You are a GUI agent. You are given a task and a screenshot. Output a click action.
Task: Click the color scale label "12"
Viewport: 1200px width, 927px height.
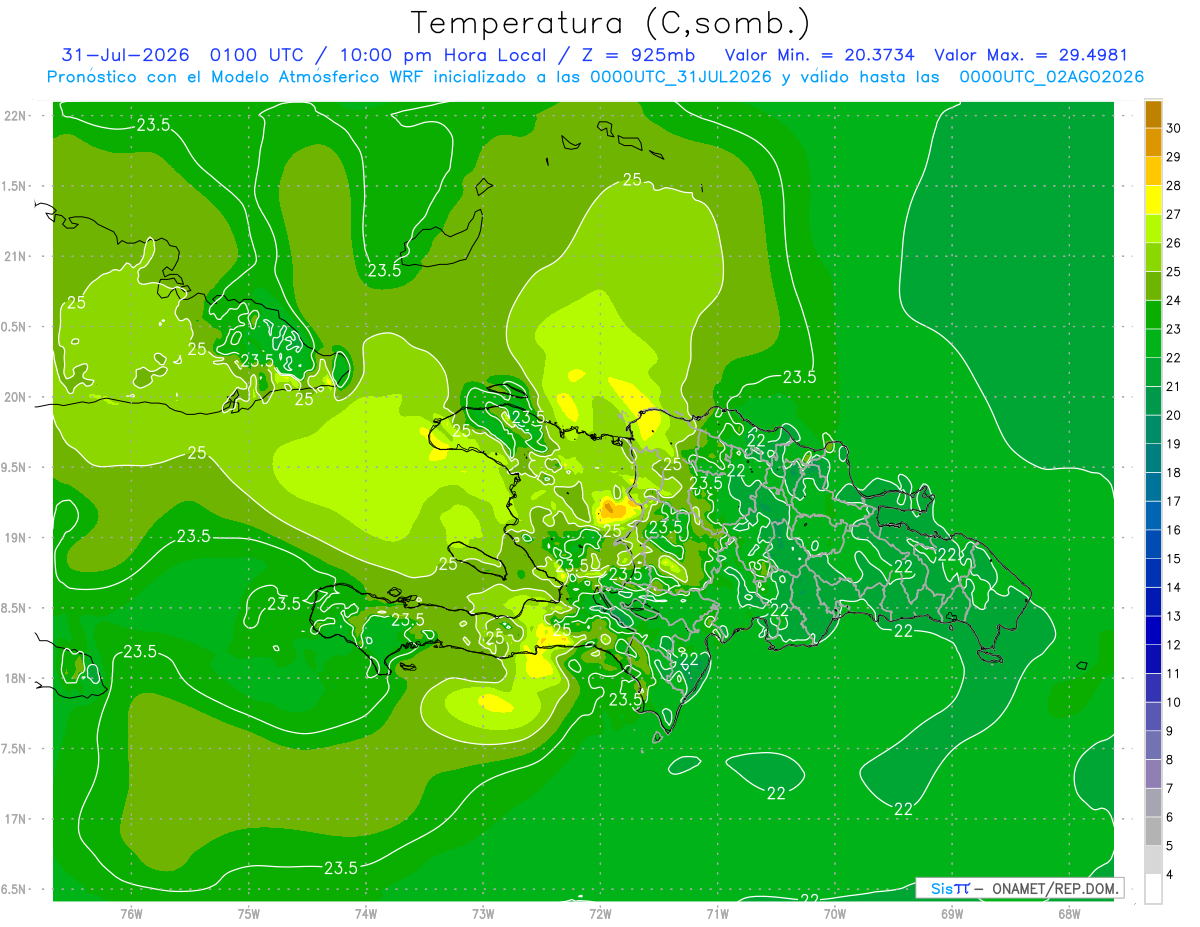coord(1174,645)
